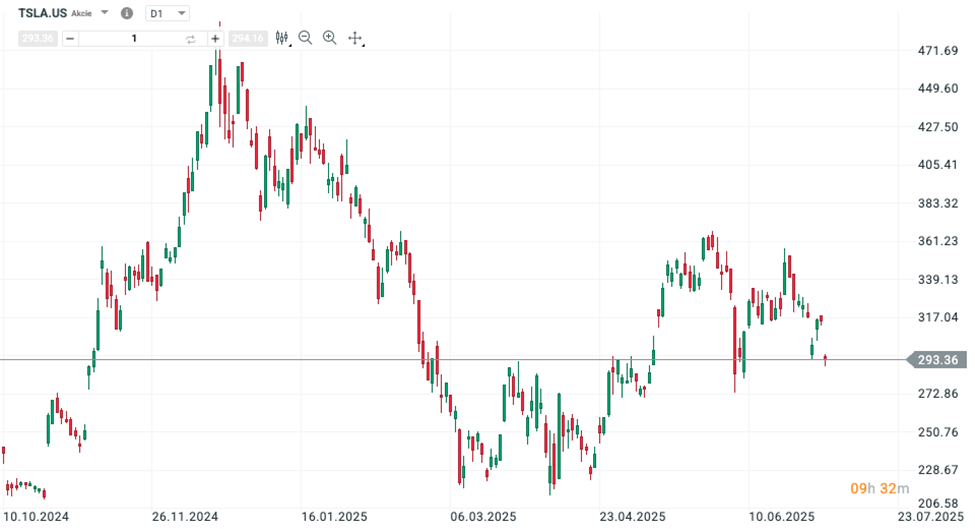Open the TSLA.US instrument info icon

click(x=126, y=14)
